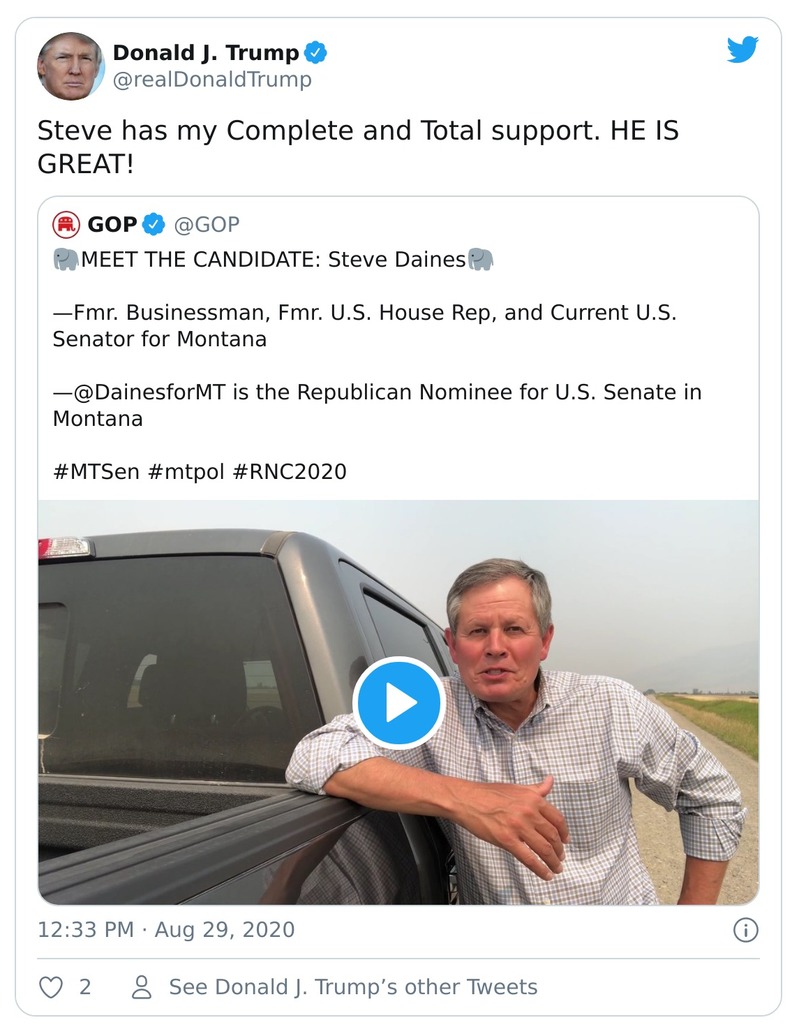Open the #mtpol hashtag

185,471
